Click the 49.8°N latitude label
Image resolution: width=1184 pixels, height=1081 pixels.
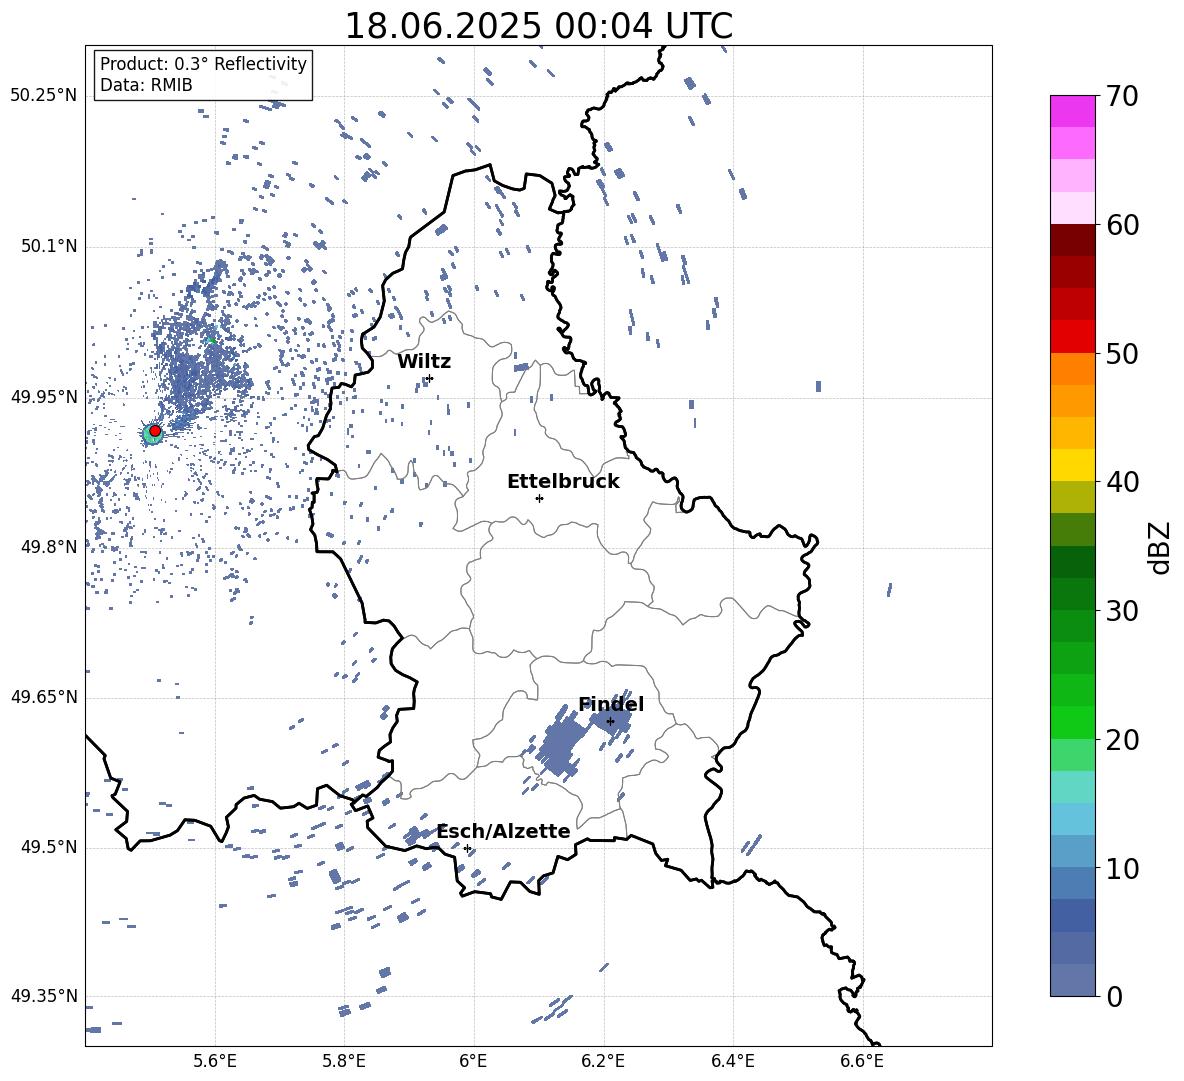coord(49,547)
